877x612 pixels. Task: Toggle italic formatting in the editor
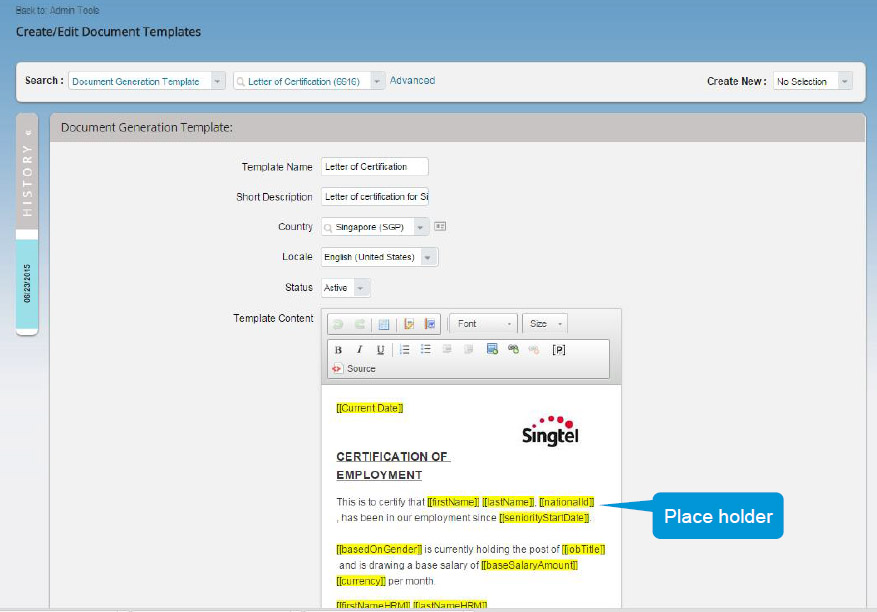(359, 350)
